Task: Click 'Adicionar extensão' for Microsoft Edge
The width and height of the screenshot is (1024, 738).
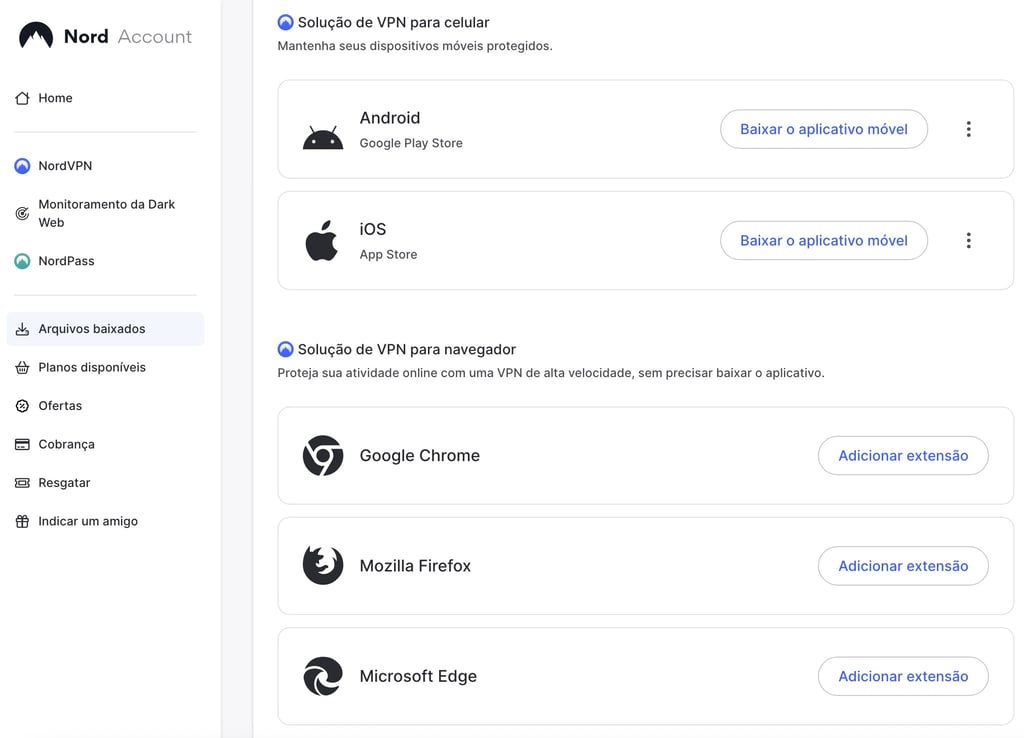Action: (903, 676)
